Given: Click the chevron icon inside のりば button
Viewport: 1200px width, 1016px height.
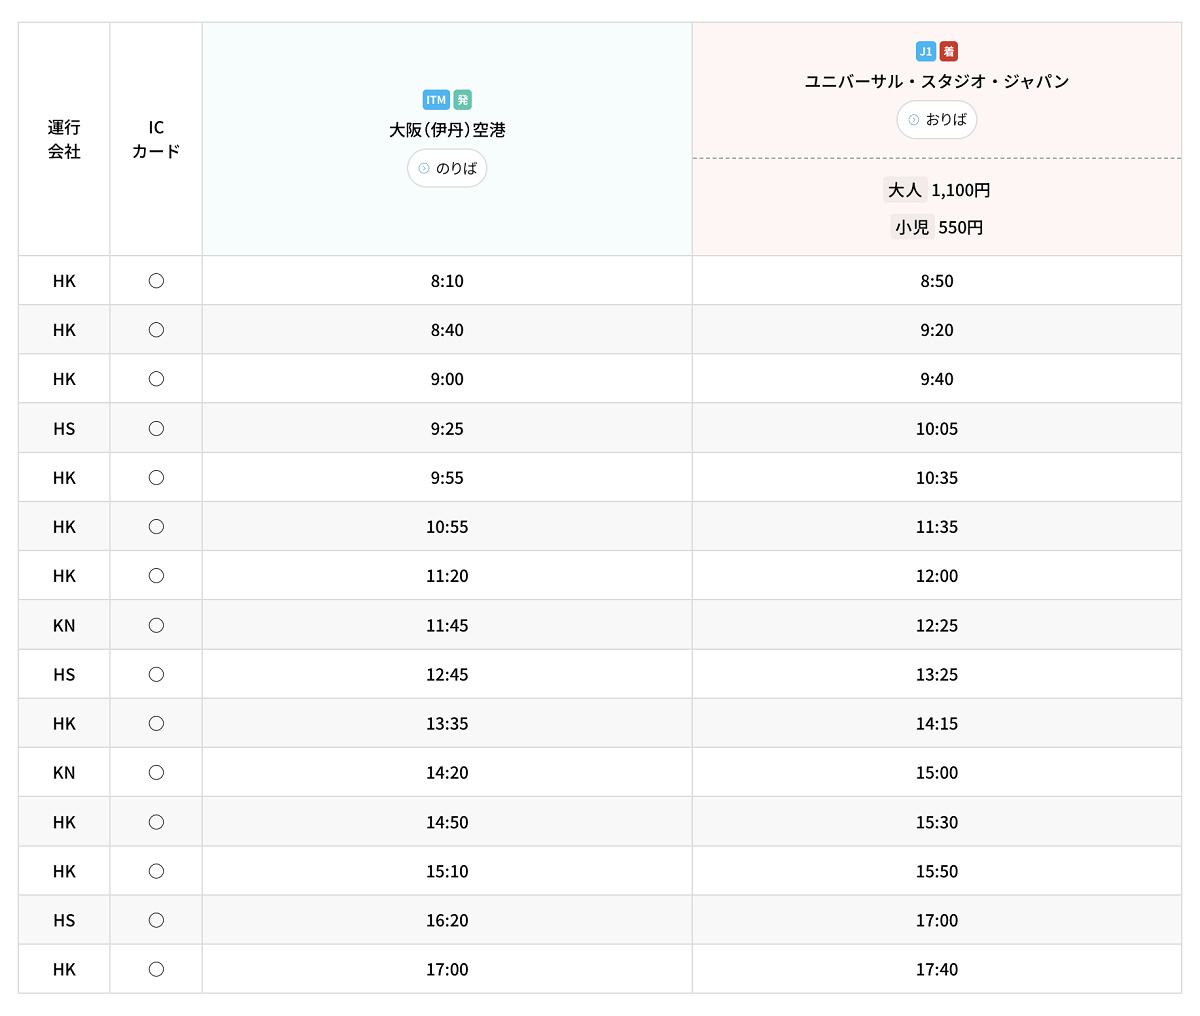Looking at the screenshot, I should click(x=425, y=168).
